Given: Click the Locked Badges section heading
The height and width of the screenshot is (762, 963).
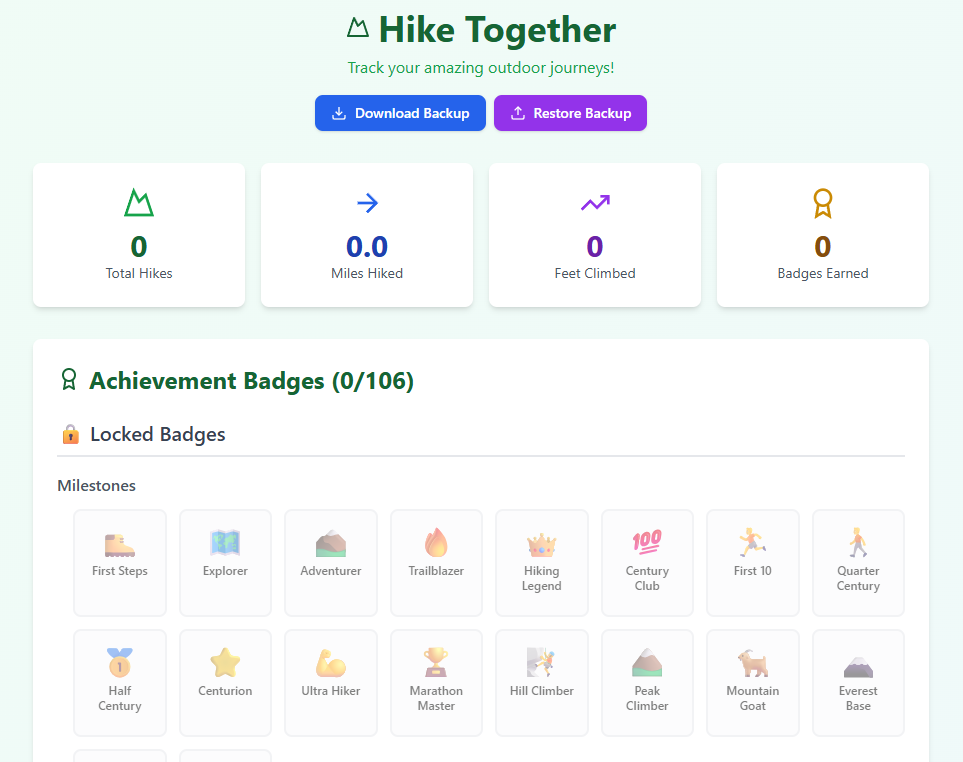Looking at the screenshot, I should click(x=157, y=434).
